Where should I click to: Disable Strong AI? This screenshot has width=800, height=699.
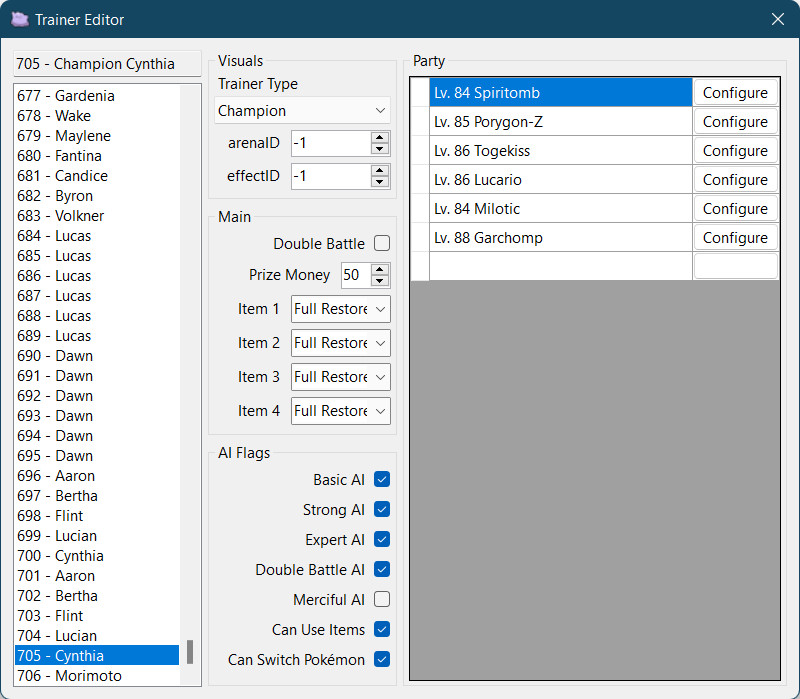(x=381, y=509)
